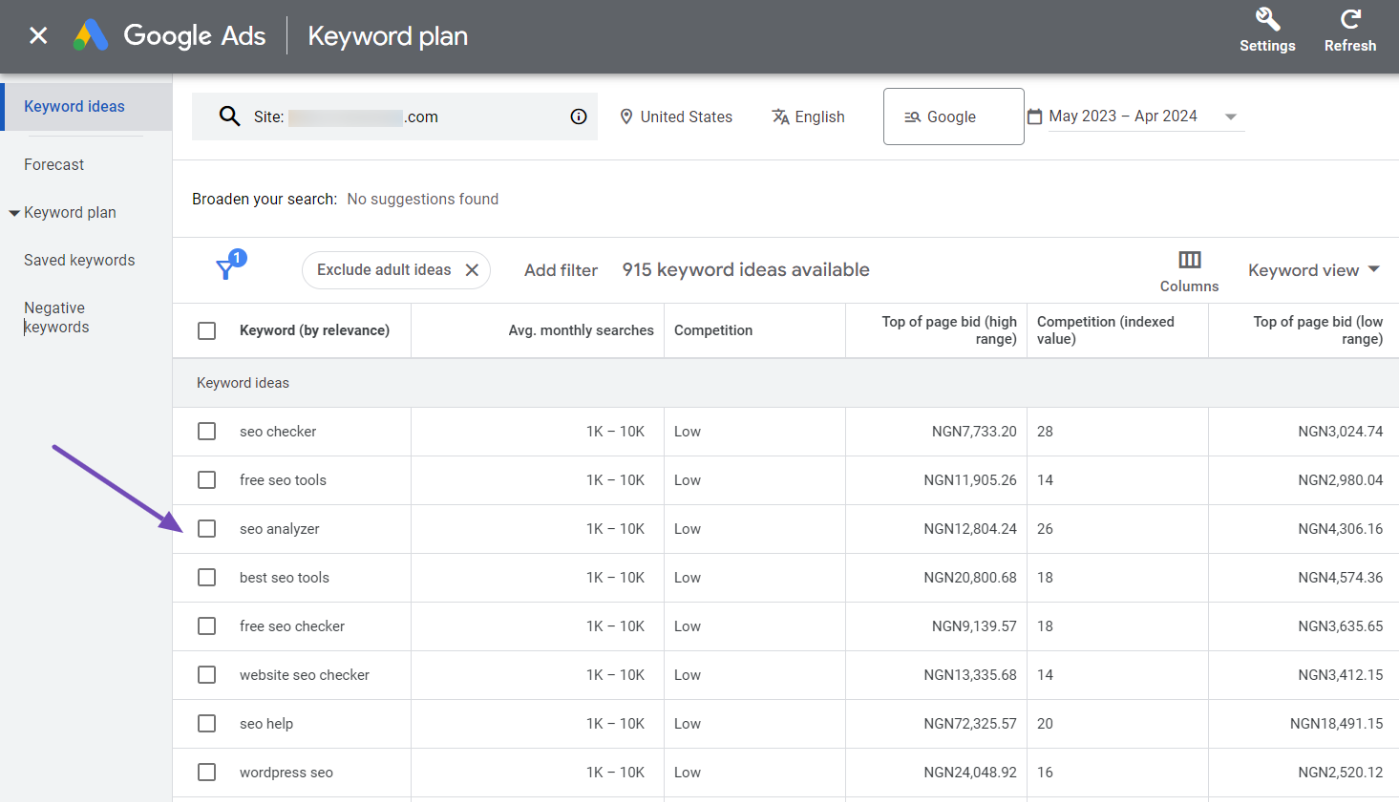Image resolution: width=1399 pixels, height=802 pixels.
Task: Sort by Keyword (by relevance) column header
Action: click(x=315, y=331)
